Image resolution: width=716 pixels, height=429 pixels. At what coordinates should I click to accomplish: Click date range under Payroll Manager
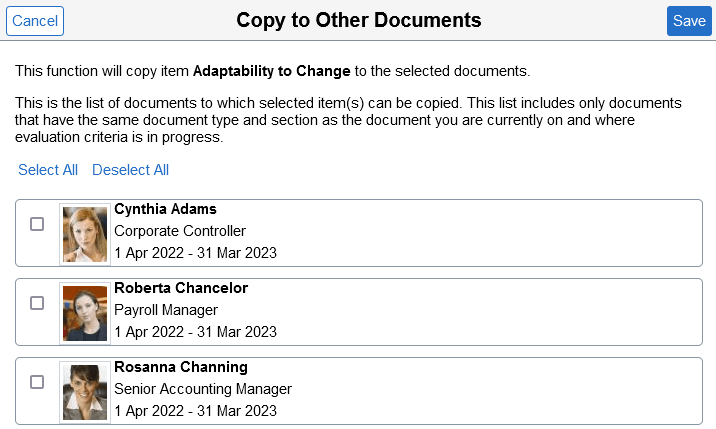click(x=195, y=332)
